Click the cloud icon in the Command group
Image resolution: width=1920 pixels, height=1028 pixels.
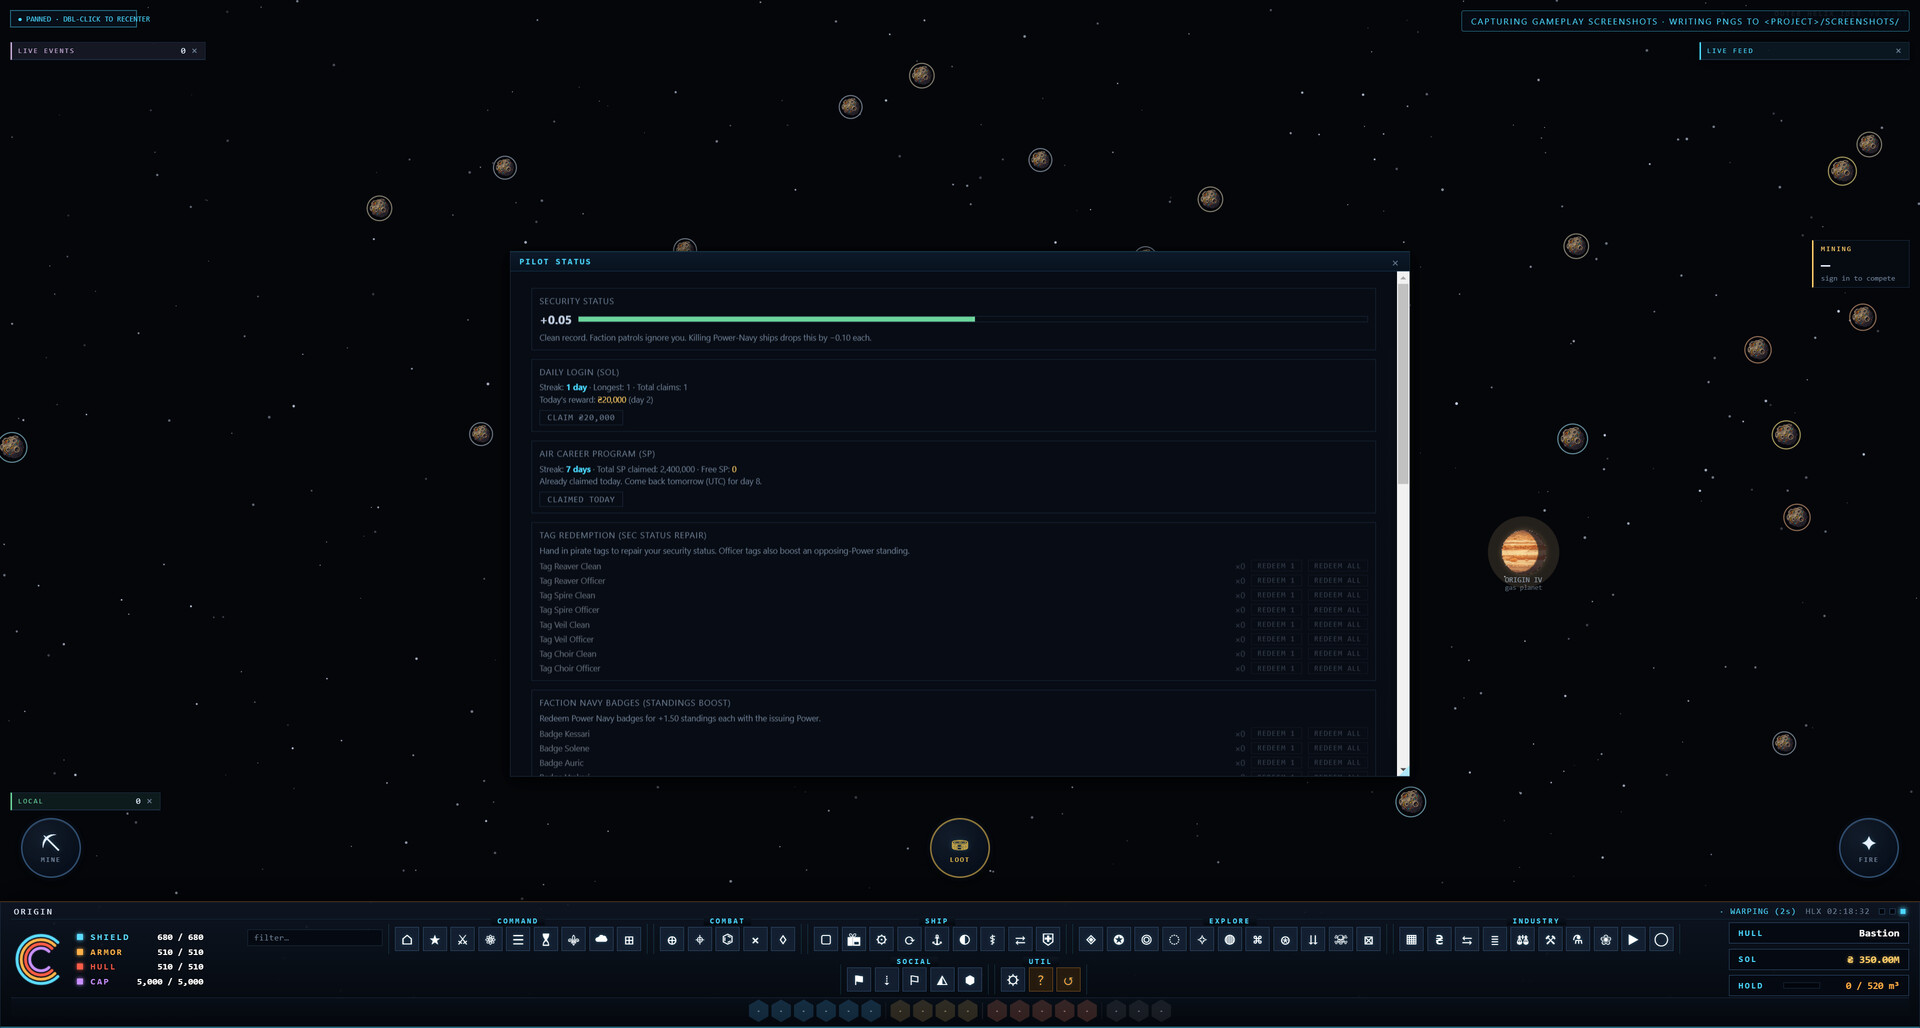pyautogui.click(x=601, y=940)
